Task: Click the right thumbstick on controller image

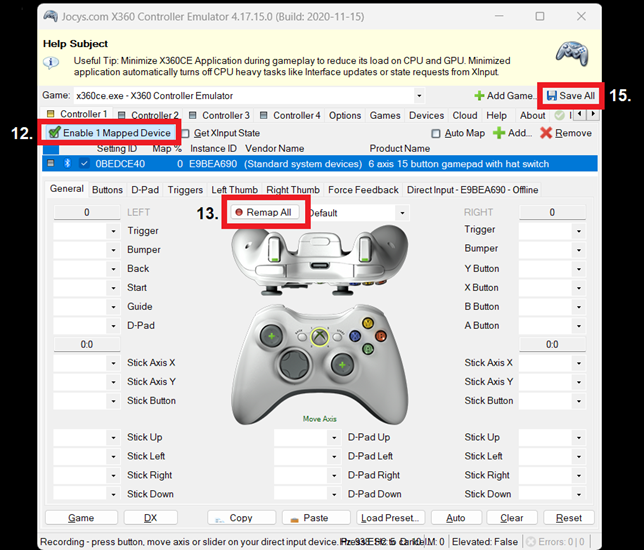Action: (x=342, y=364)
